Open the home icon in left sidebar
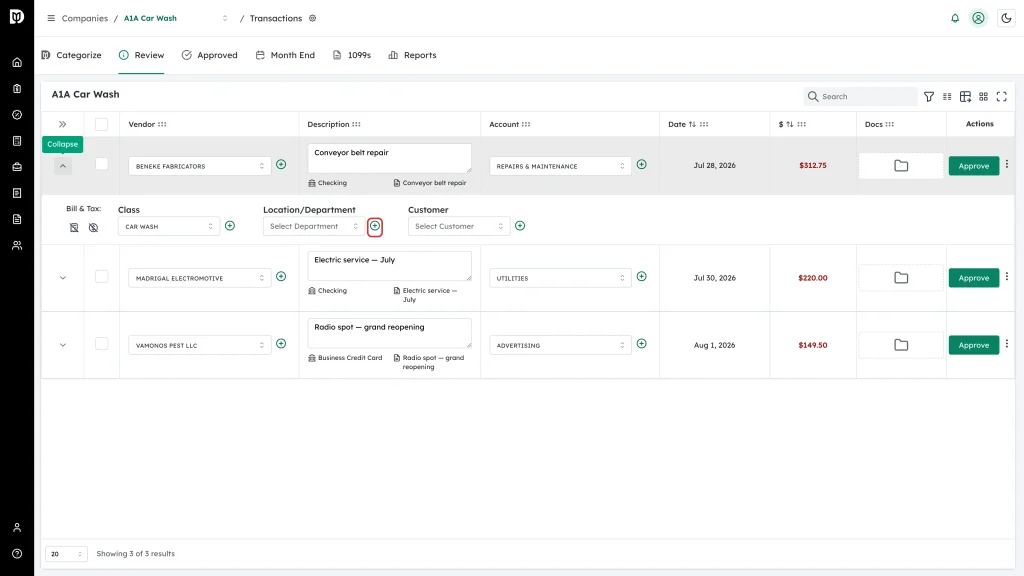Image resolution: width=1024 pixels, height=576 pixels. 17,63
